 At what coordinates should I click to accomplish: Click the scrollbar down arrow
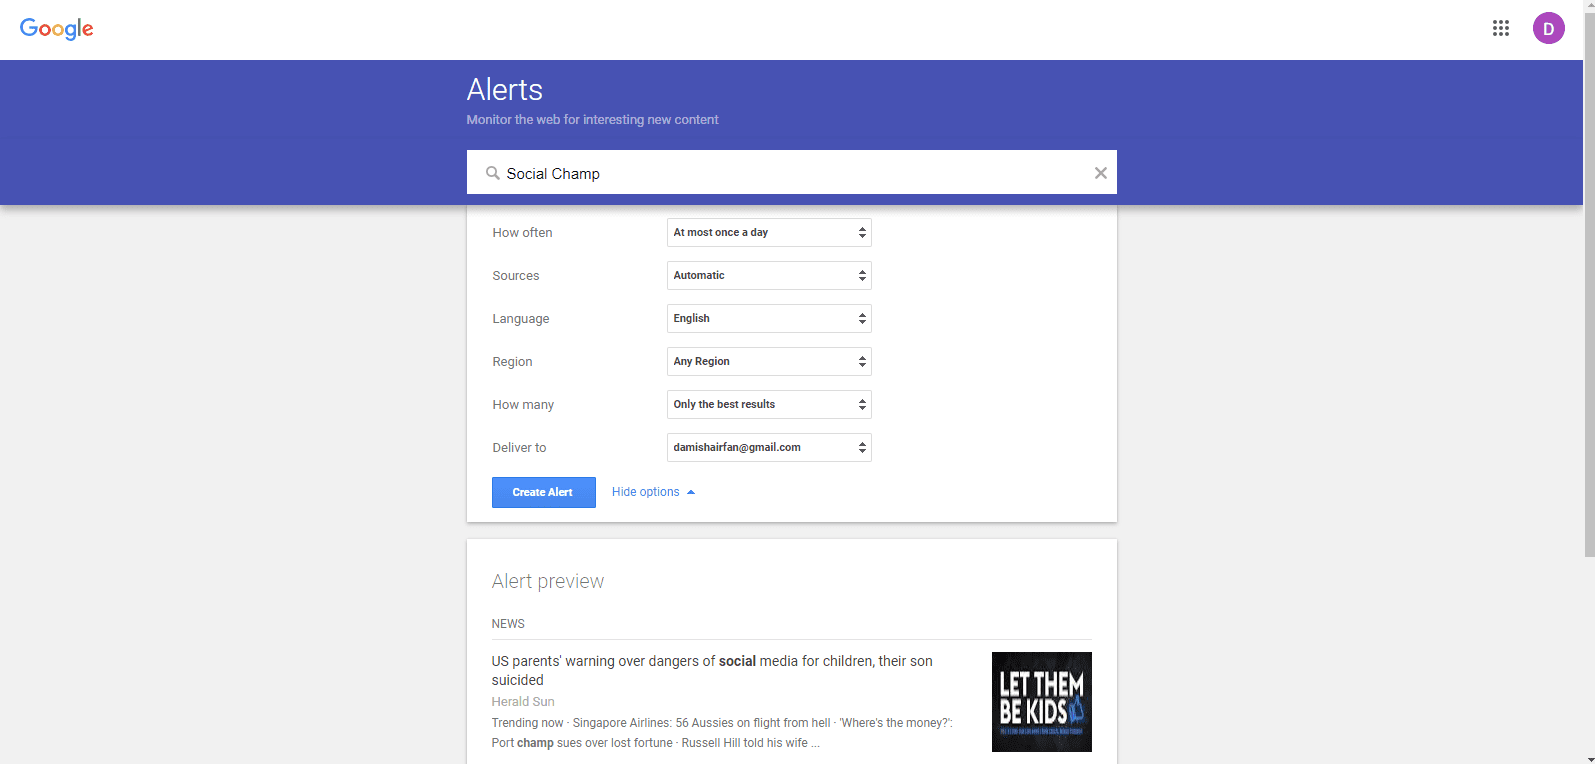tap(1589, 758)
